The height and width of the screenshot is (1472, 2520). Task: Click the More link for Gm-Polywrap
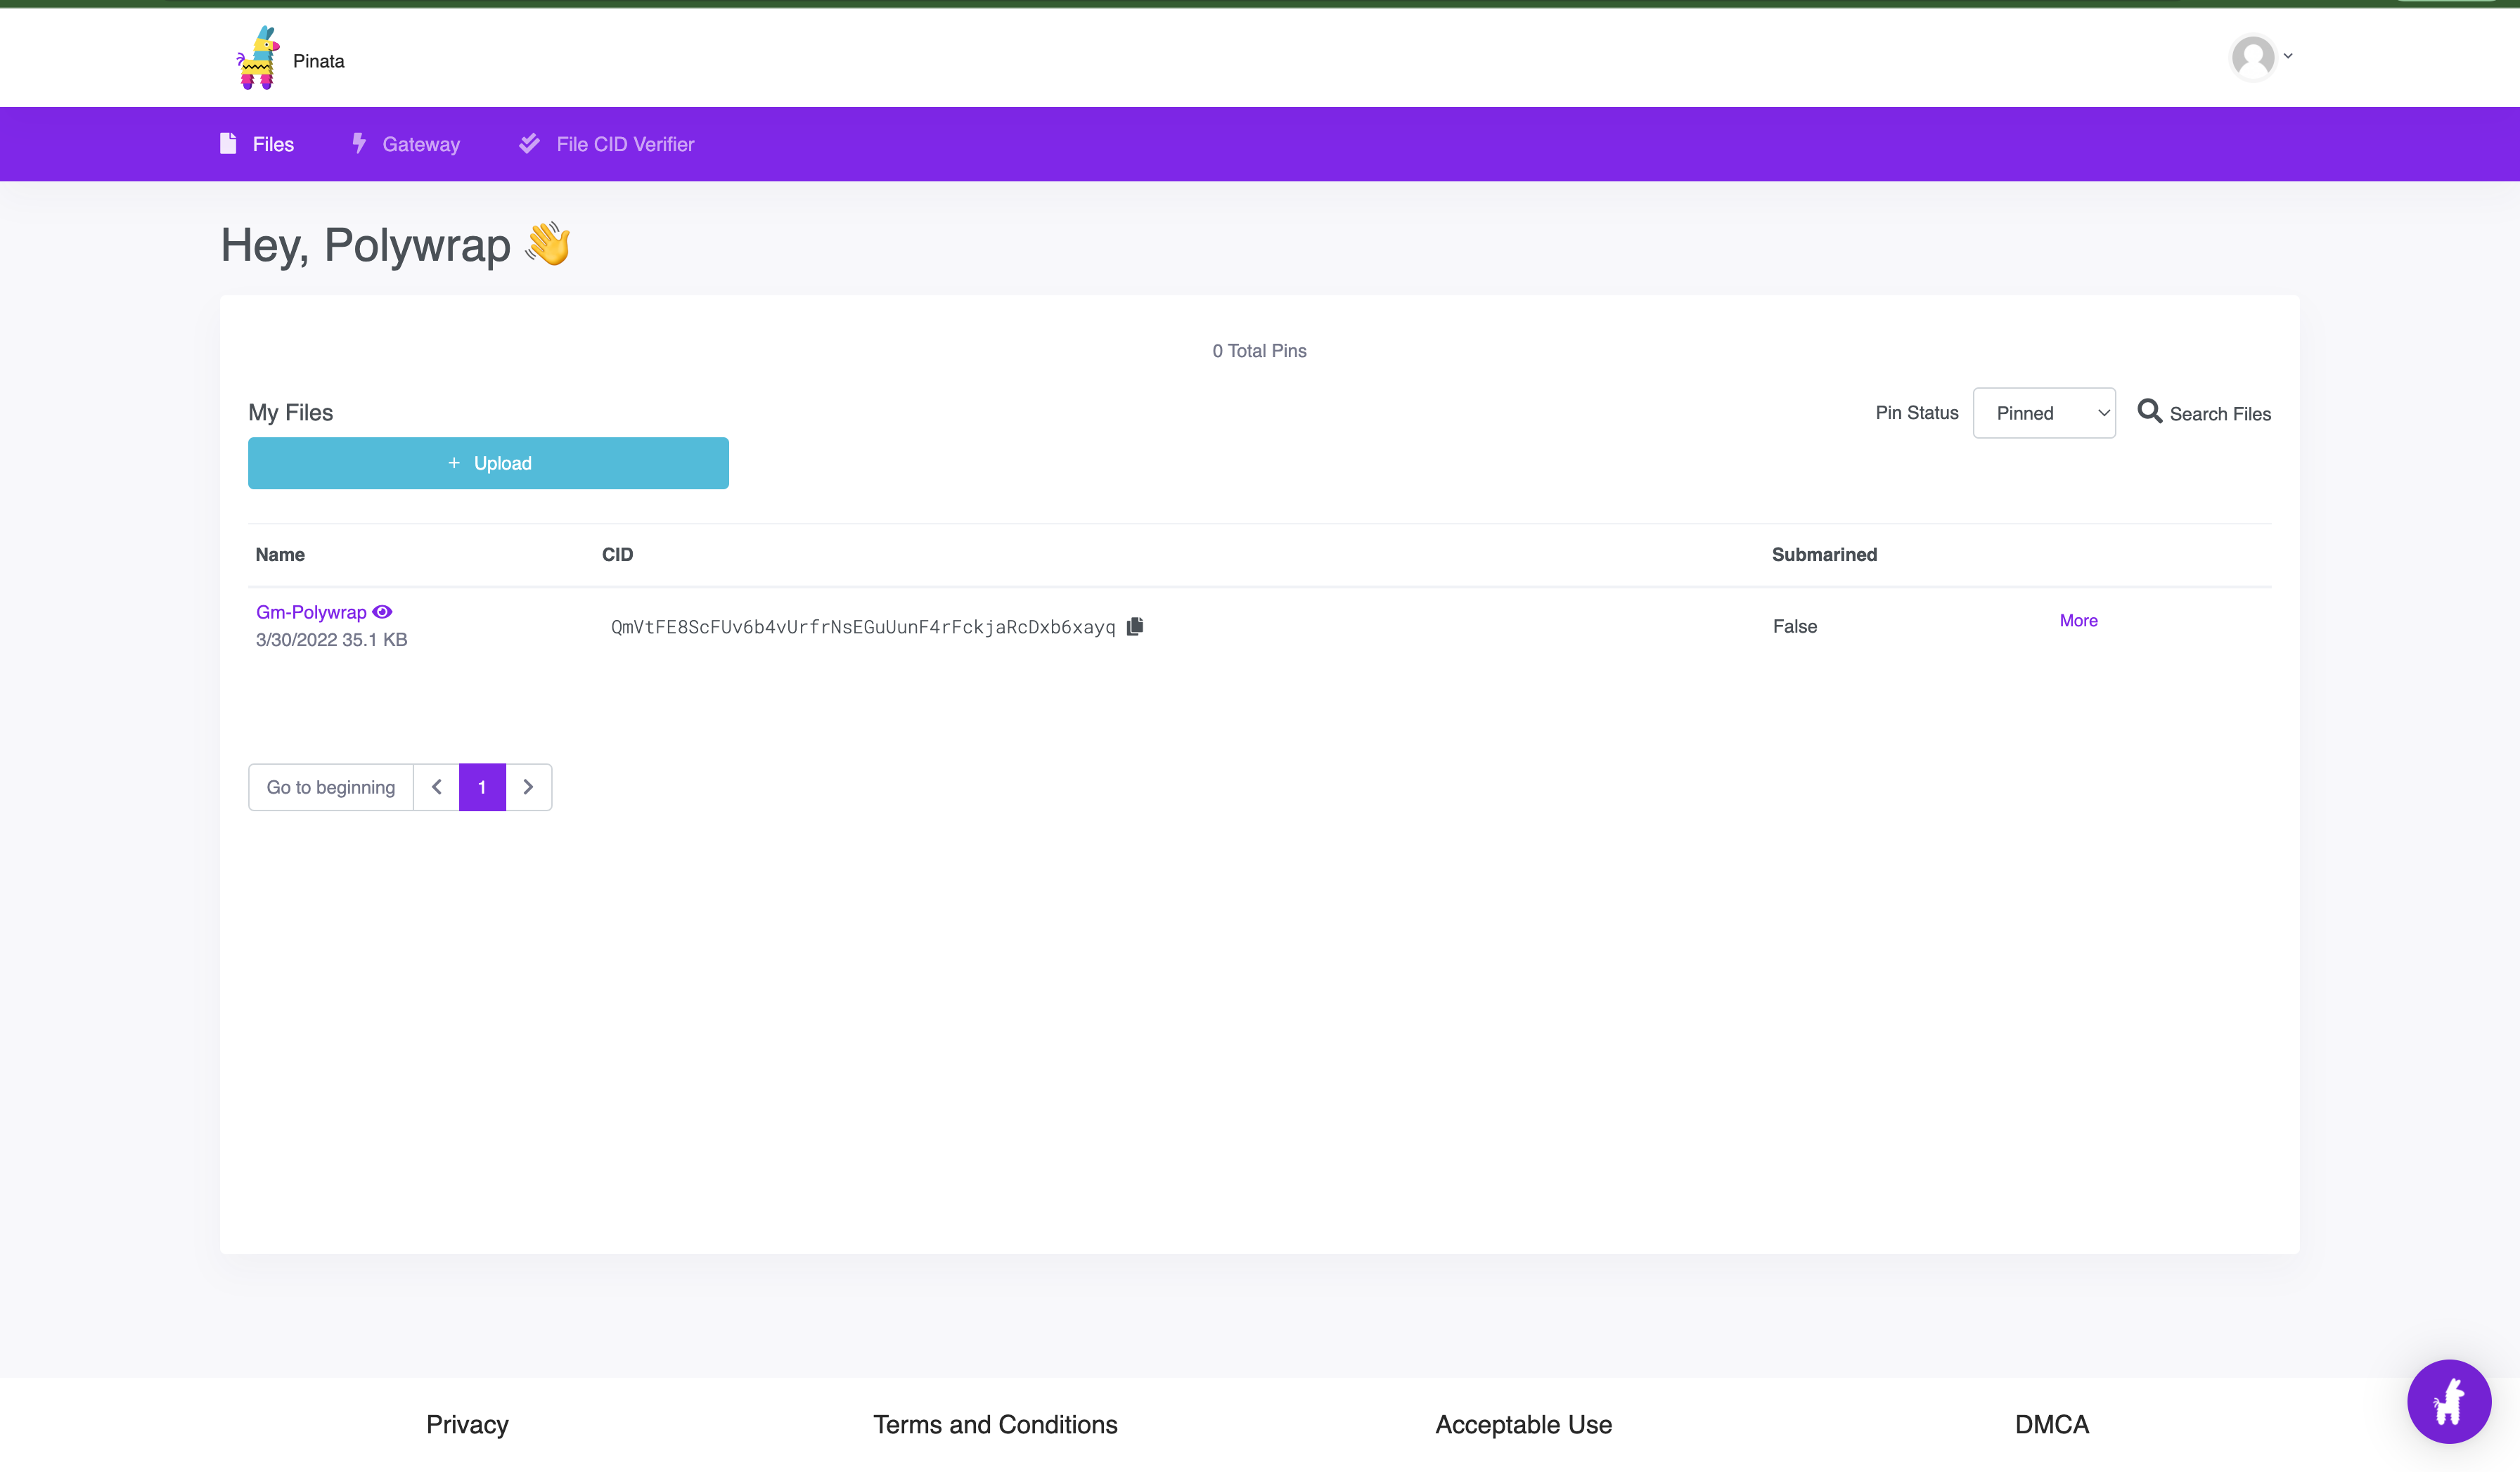[2078, 620]
